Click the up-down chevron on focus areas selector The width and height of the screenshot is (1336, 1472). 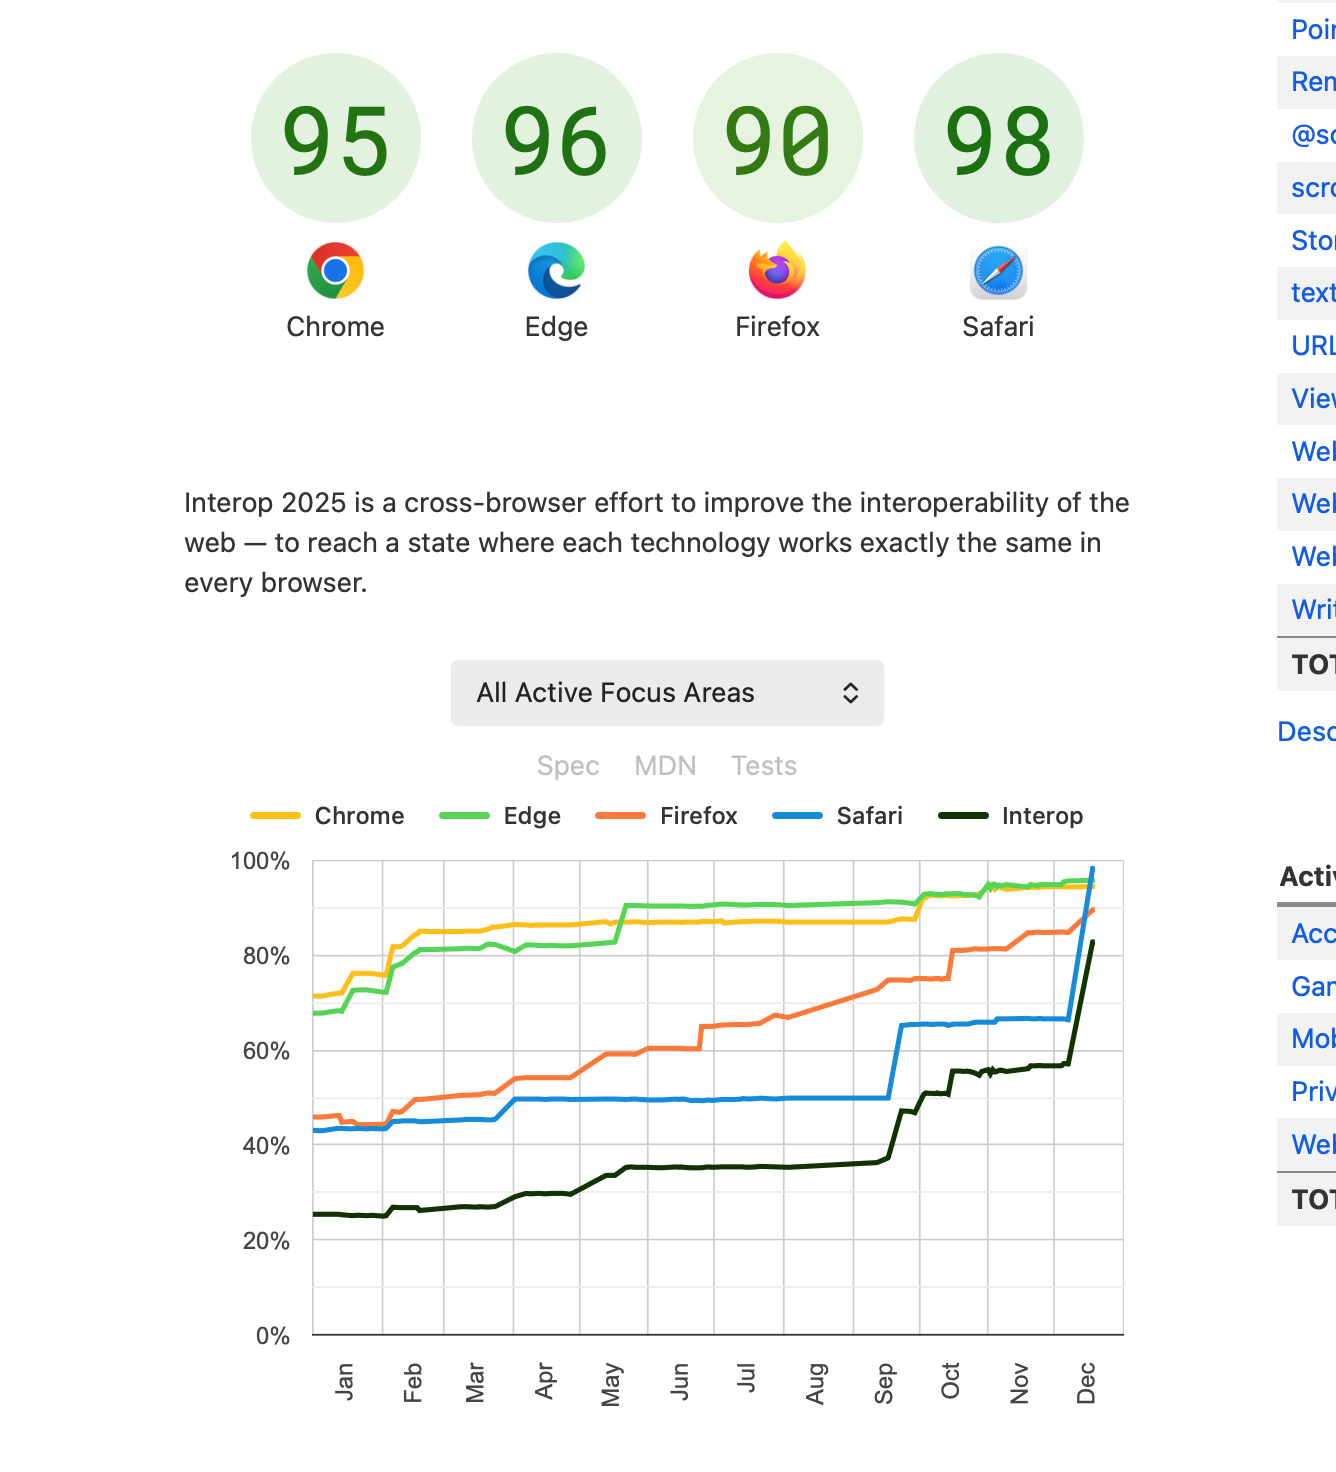[850, 693]
